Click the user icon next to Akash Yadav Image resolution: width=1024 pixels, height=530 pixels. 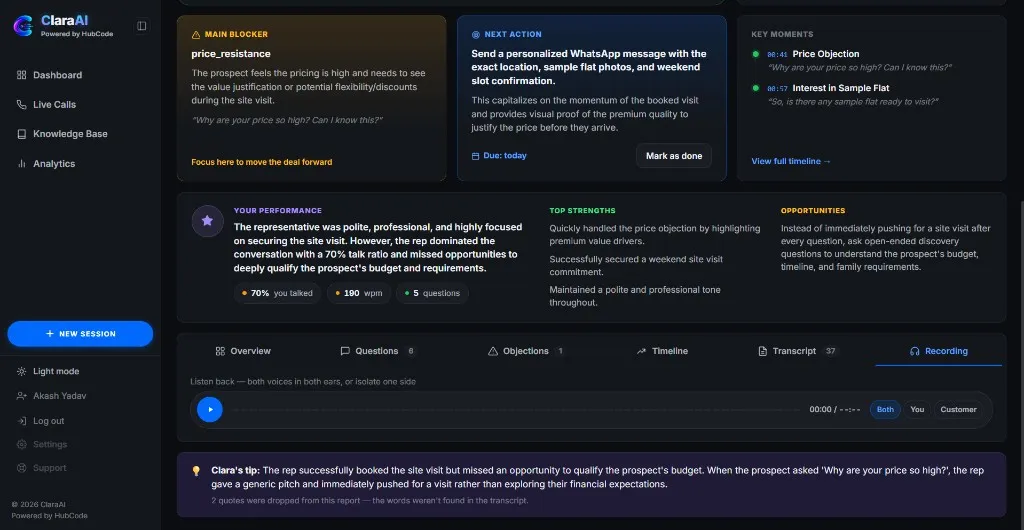22,396
